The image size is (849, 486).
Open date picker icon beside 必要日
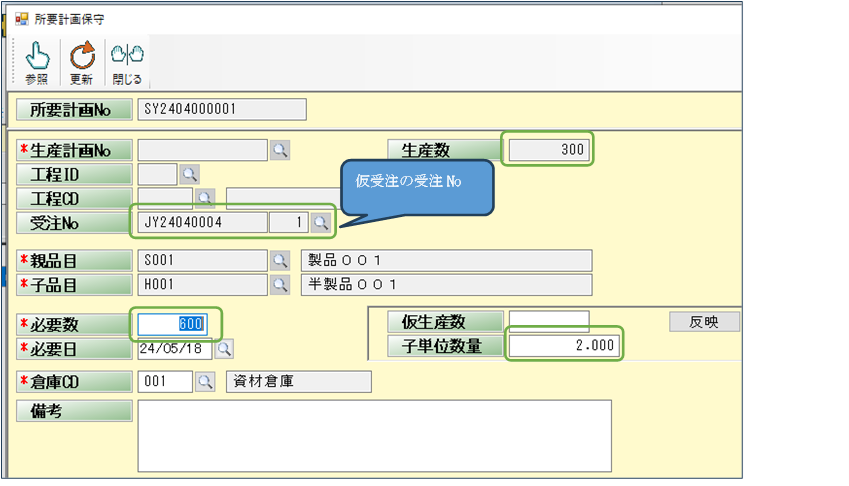coord(224,348)
